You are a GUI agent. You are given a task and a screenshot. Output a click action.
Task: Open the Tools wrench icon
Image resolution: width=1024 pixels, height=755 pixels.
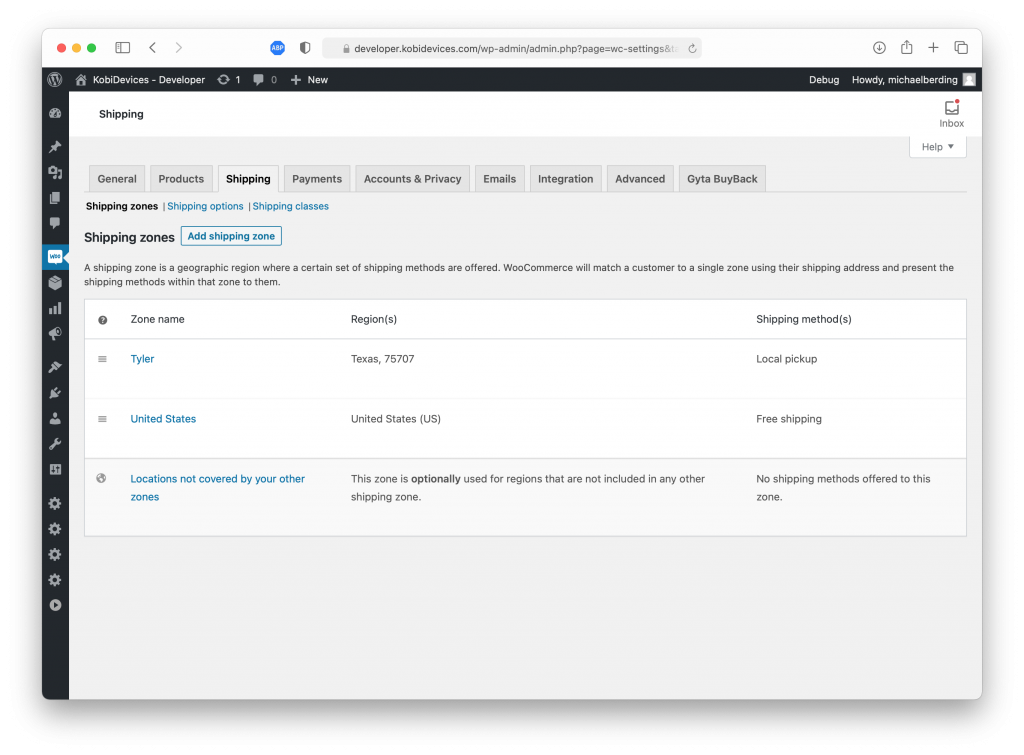pos(55,444)
